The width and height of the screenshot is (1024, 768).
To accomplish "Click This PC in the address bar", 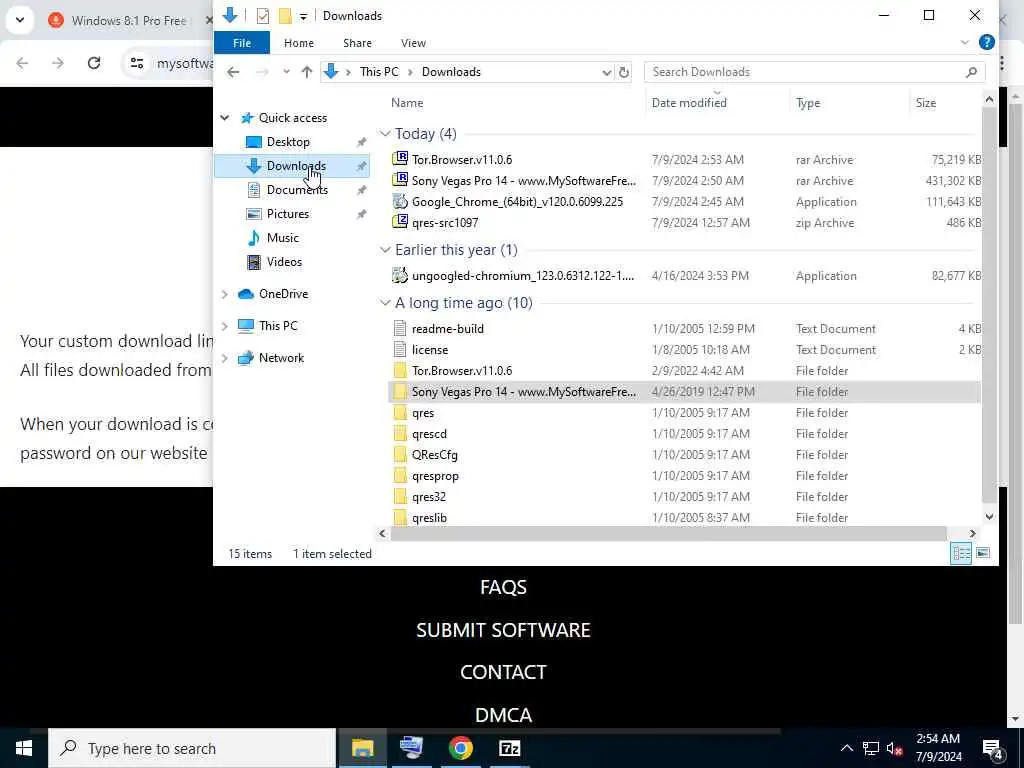I will click(x=379, y=72).
